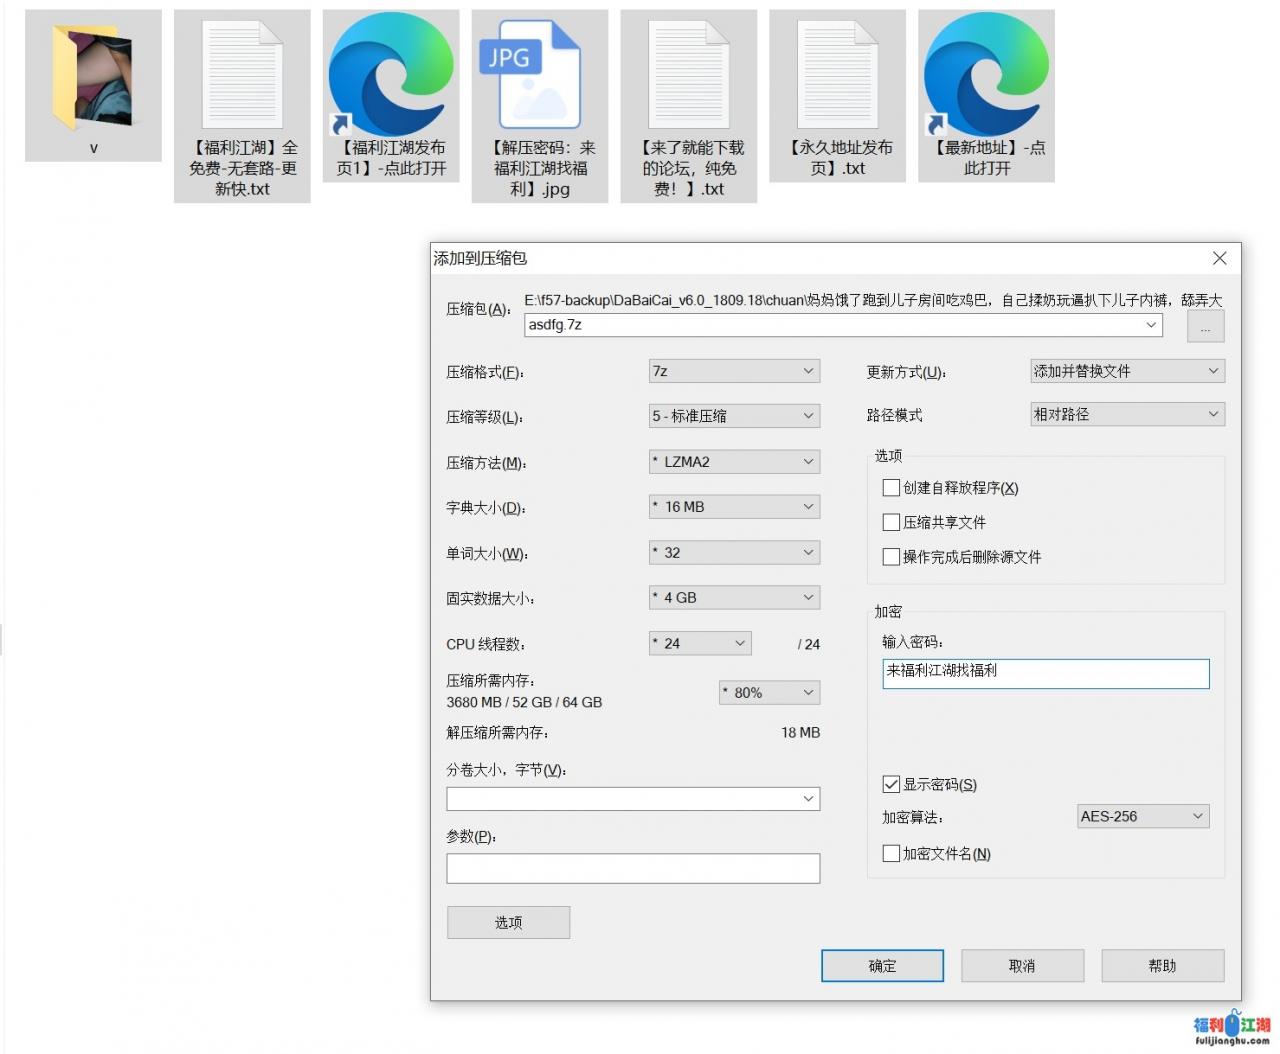Click the 确定 button

[x=882, y=966]
